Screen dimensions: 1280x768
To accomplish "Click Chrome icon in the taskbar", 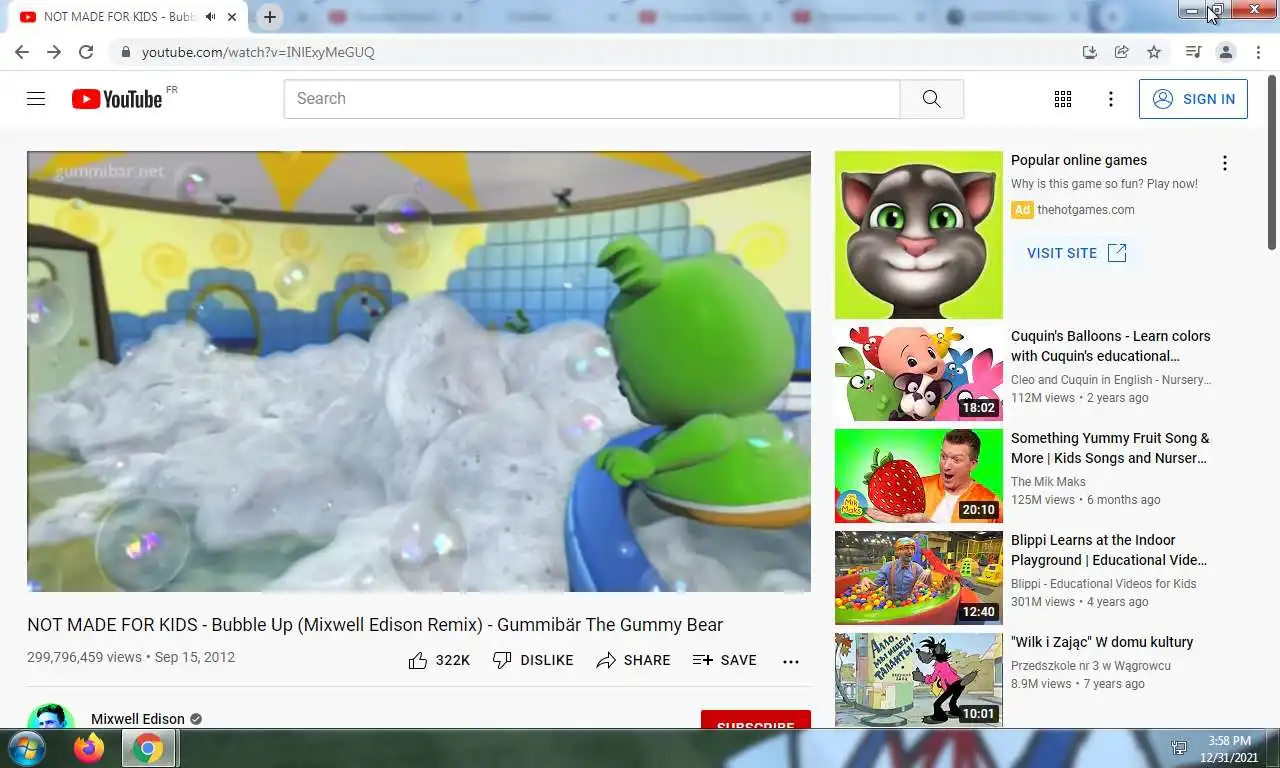I will click(x=148, y=748).
